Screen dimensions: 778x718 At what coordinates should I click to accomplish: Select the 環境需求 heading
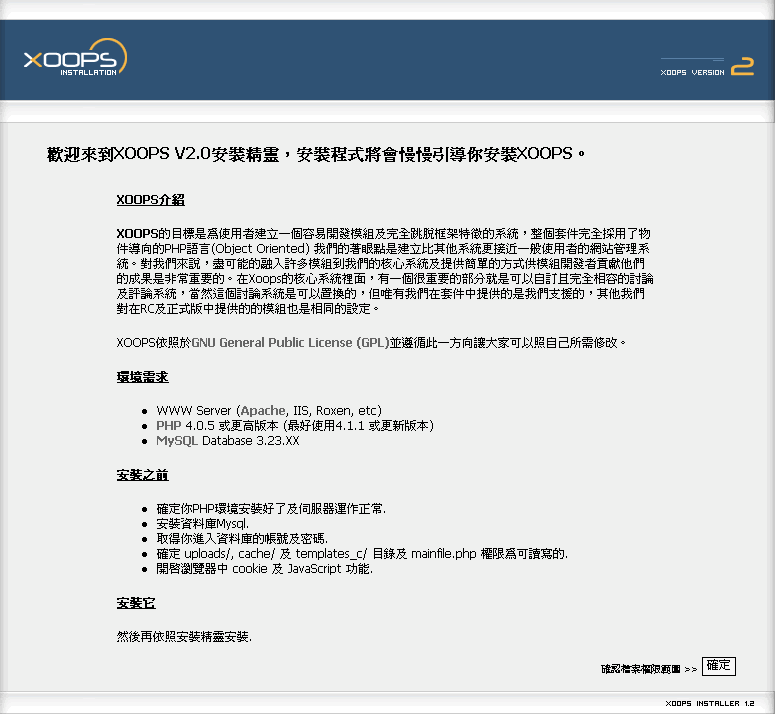tap(143, 379)
